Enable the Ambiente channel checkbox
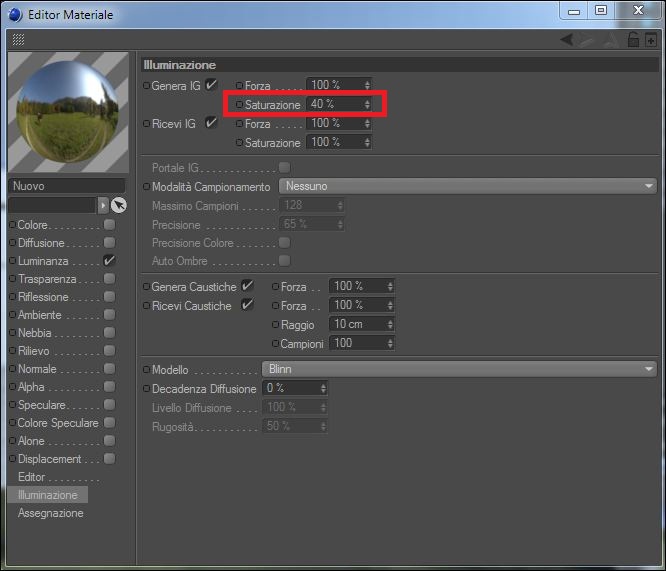Image resolution: width=666 pixels, height=571 pixels. [110, 314]
